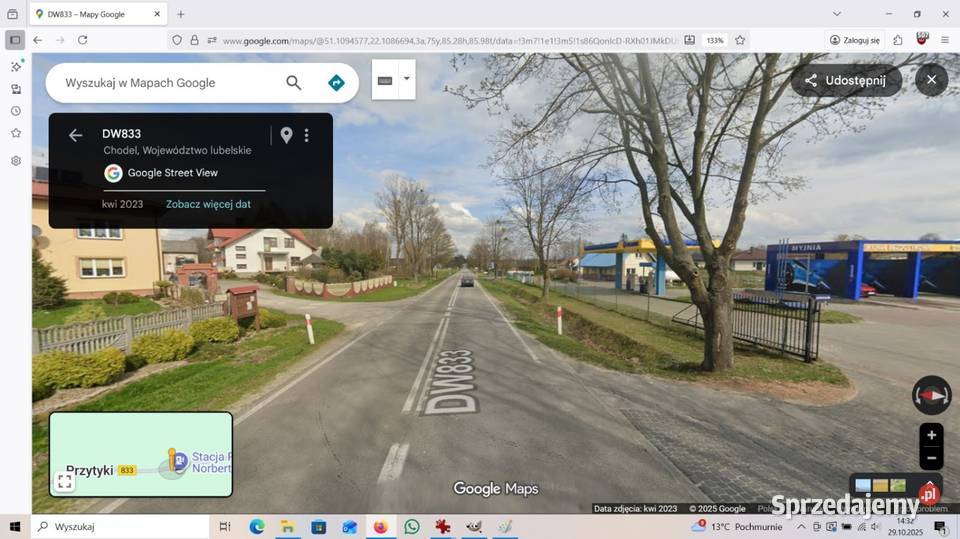Open Firefox from the taskbar
Screen dimensions: 960x539
pos(380,527)
